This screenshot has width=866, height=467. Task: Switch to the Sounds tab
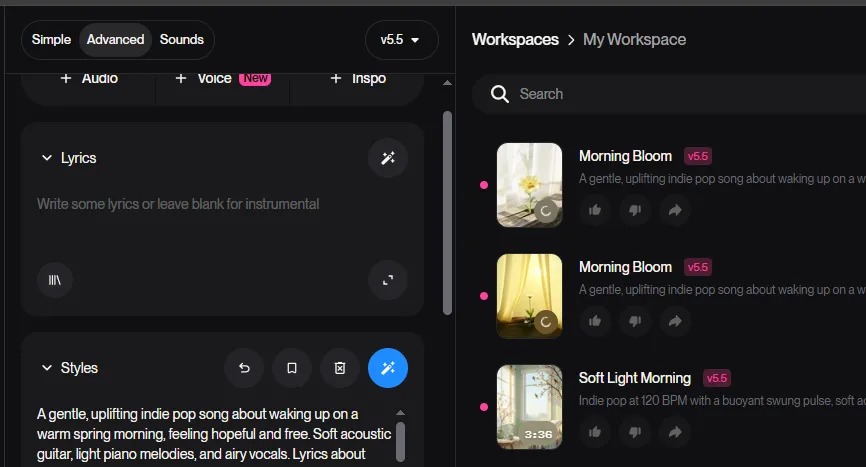tap(181, 40)
